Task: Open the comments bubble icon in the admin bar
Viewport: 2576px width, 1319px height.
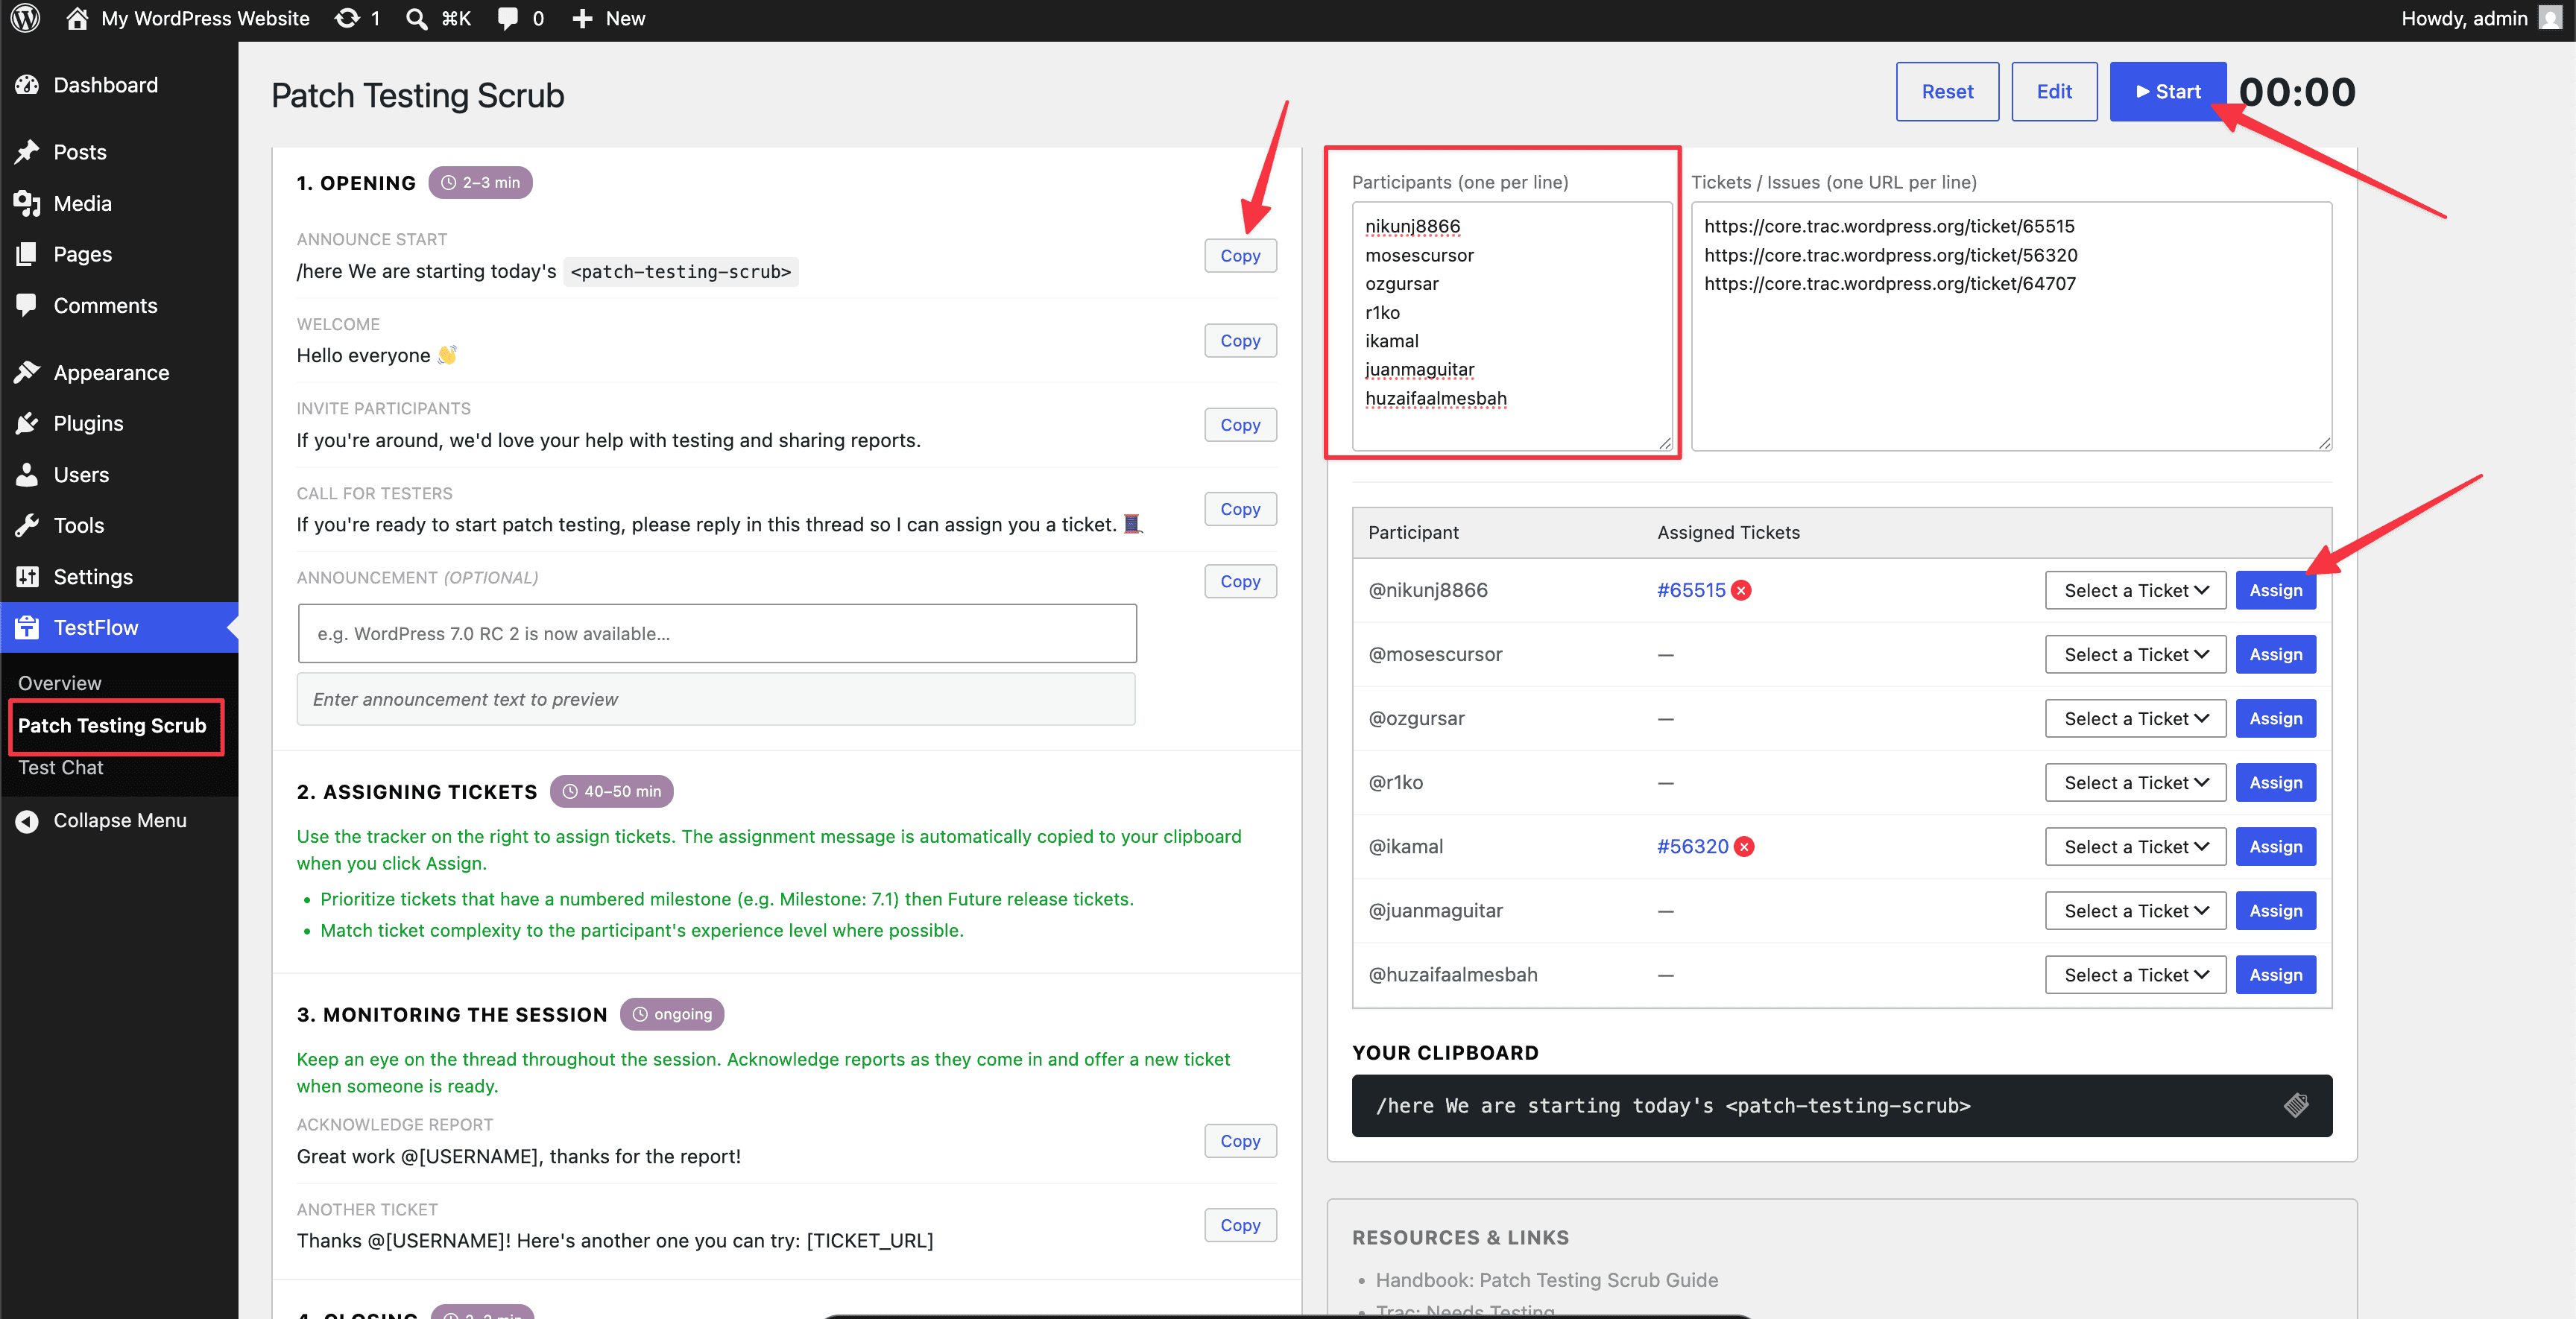Action: (508, 18)
